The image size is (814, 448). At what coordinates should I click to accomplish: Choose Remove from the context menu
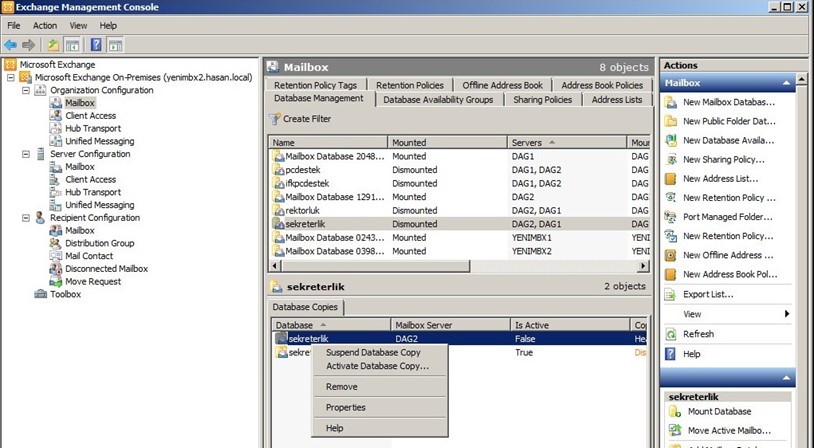379,387
